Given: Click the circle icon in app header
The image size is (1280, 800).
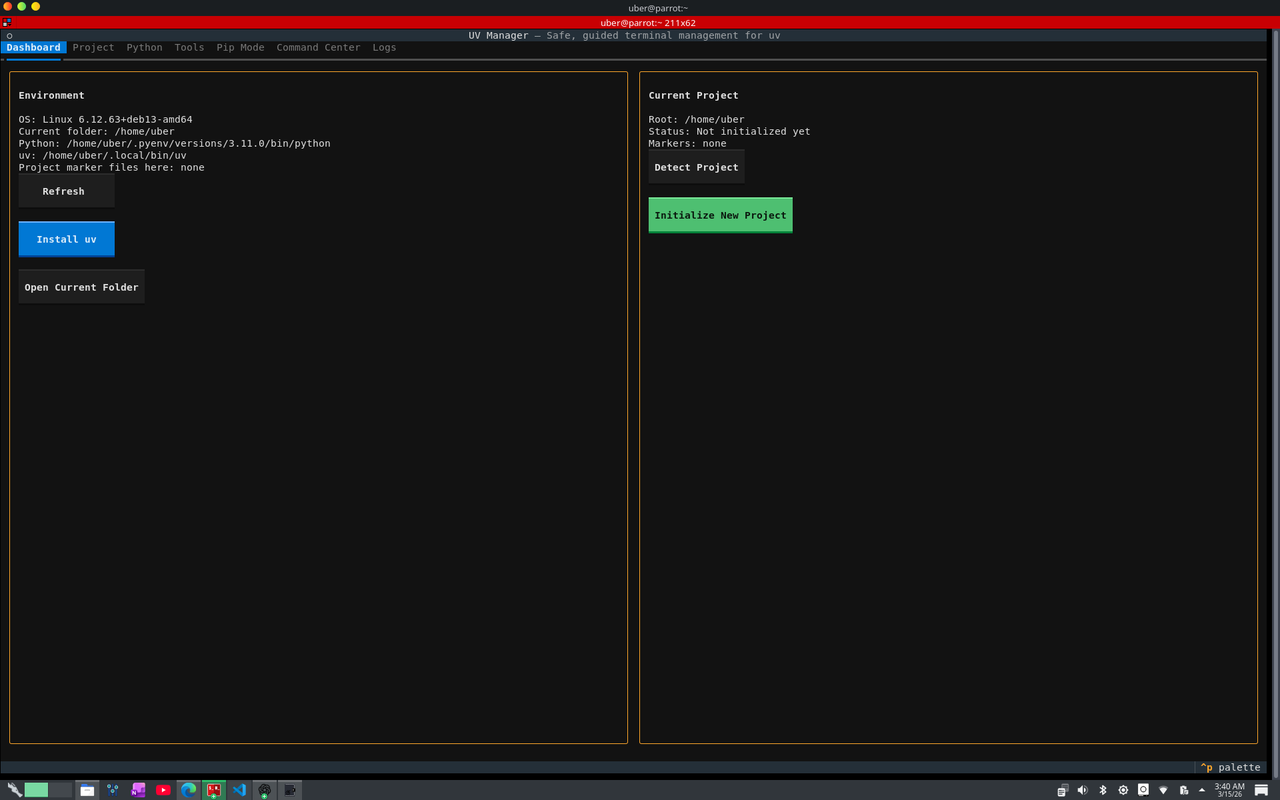Looking at the screenshot, I should pyautogui.click(x=9, y=36).
